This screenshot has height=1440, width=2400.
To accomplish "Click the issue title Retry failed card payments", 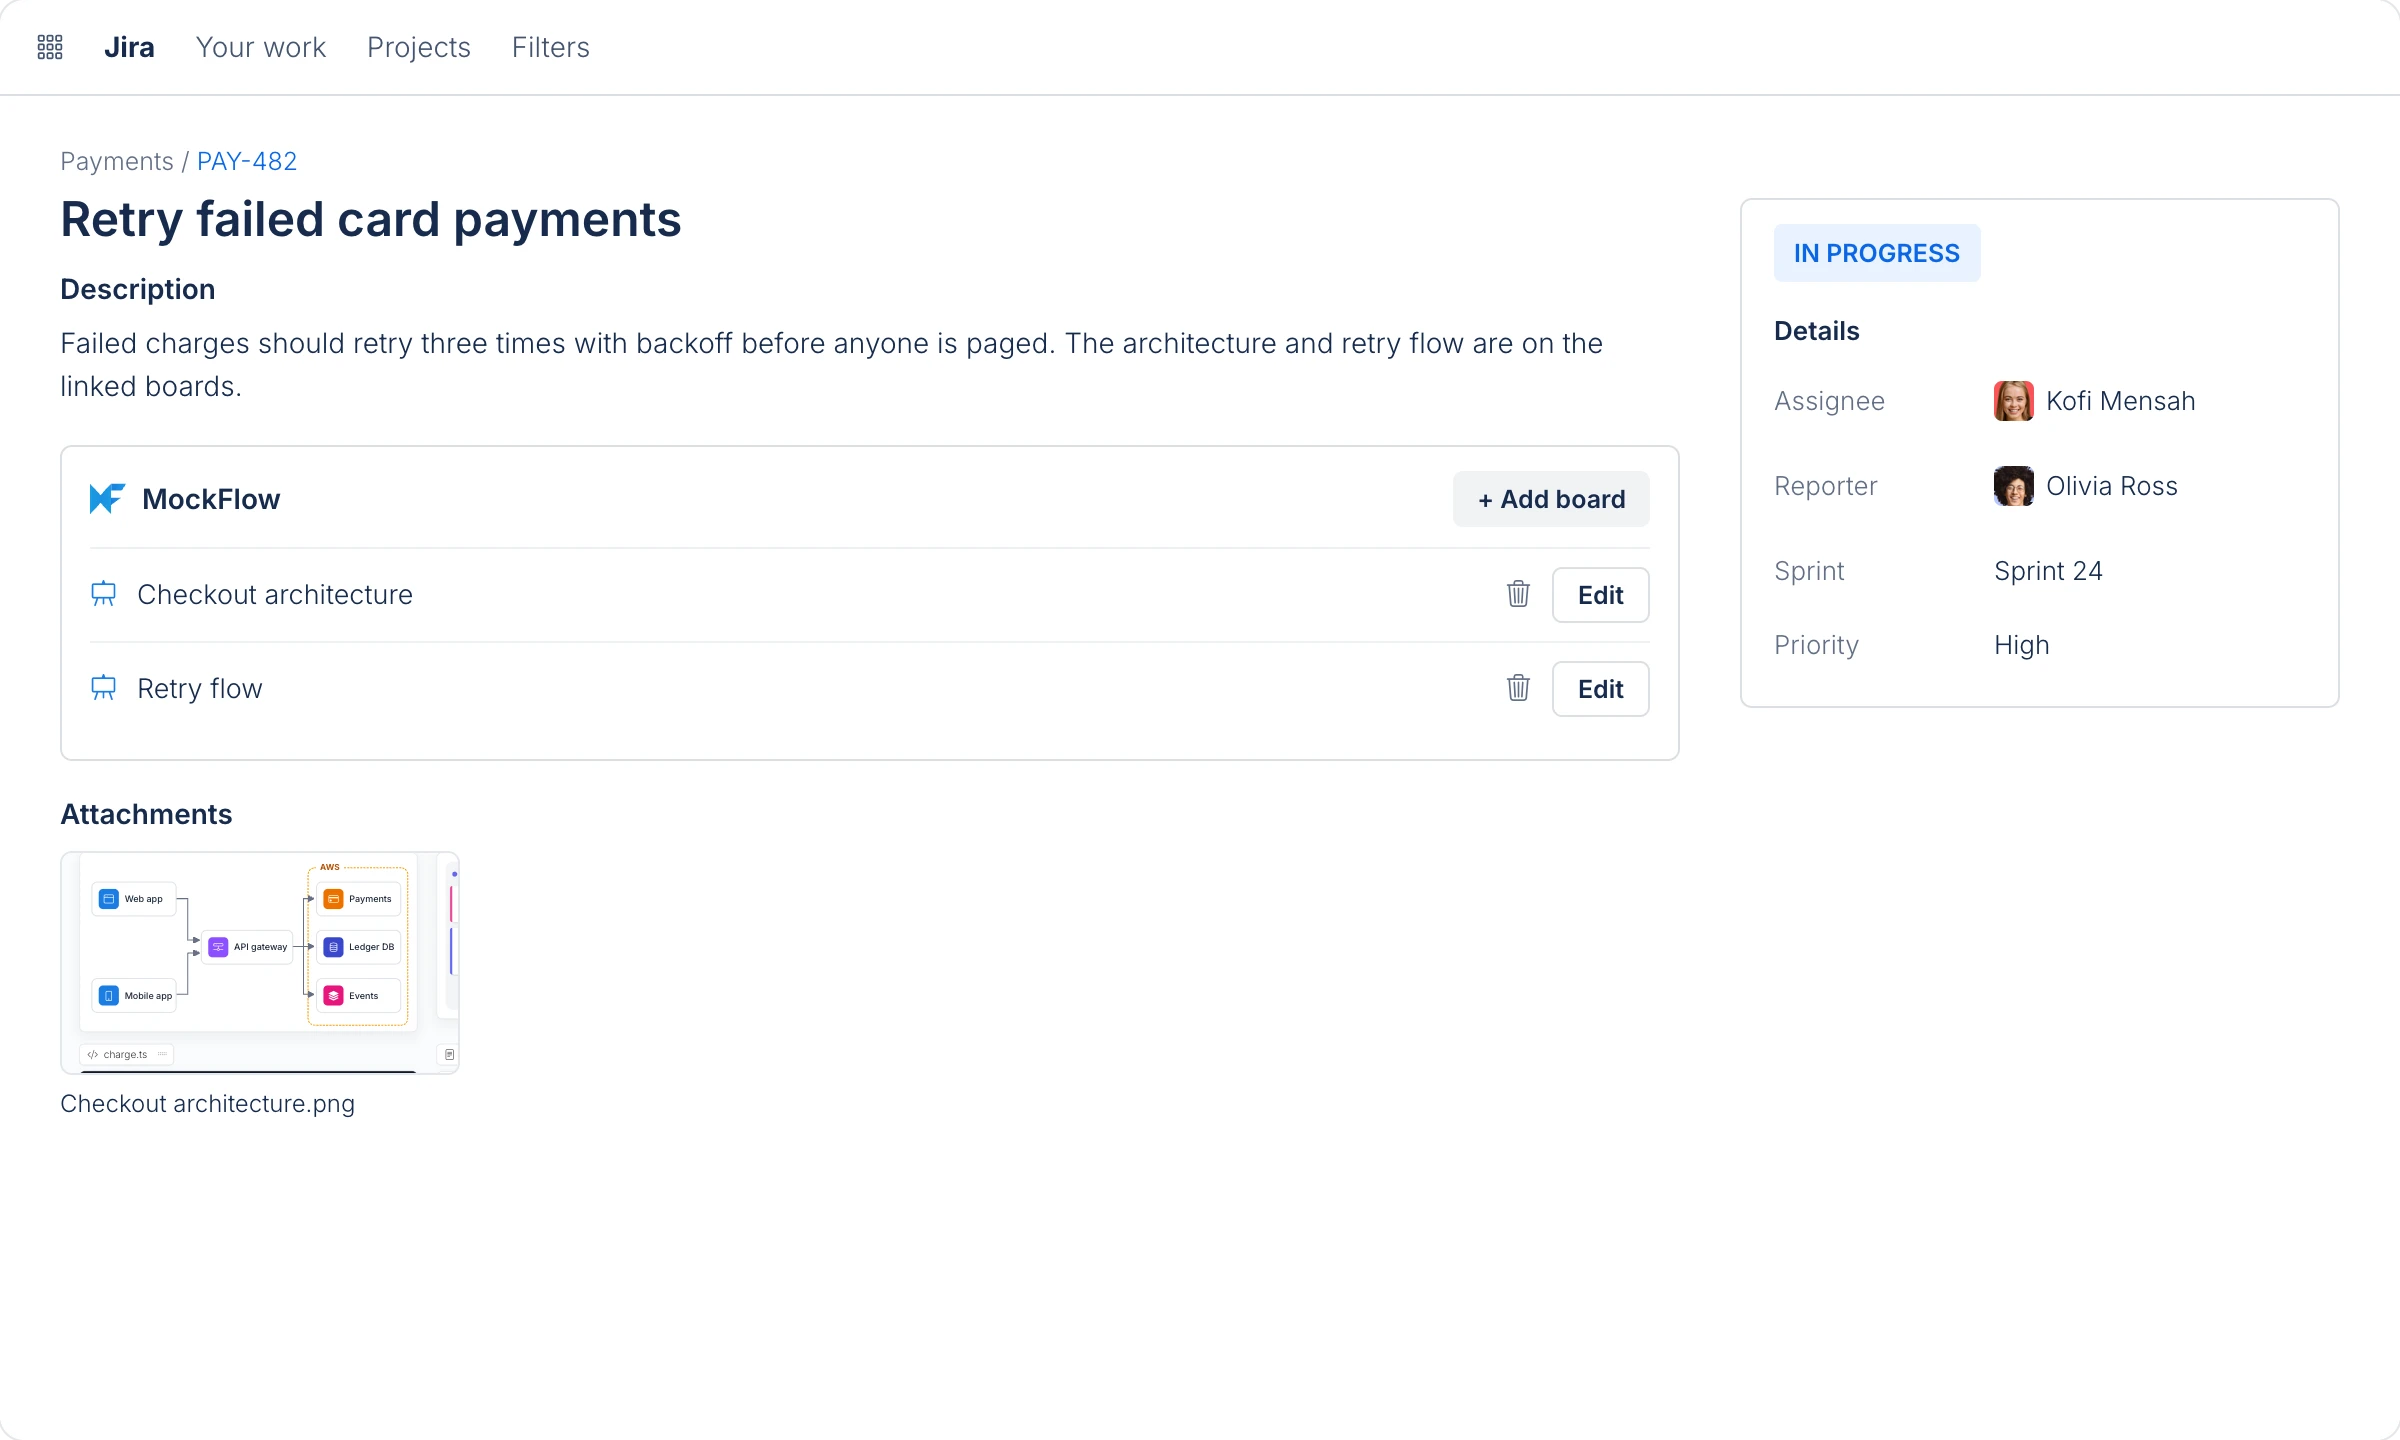I will (371, 219).
